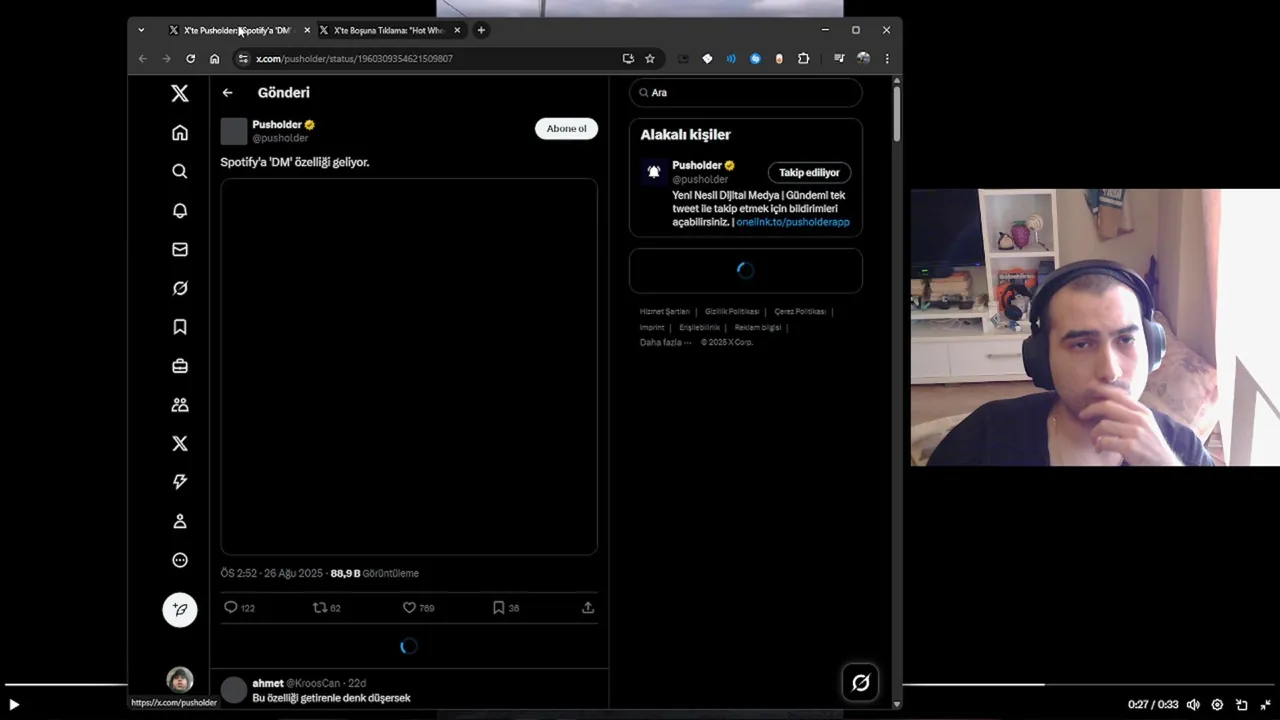The height and width of the screenshot is (720, 1280).
Task: Switch to the Pusholder Spotify tab
Action: coord(237,30)
